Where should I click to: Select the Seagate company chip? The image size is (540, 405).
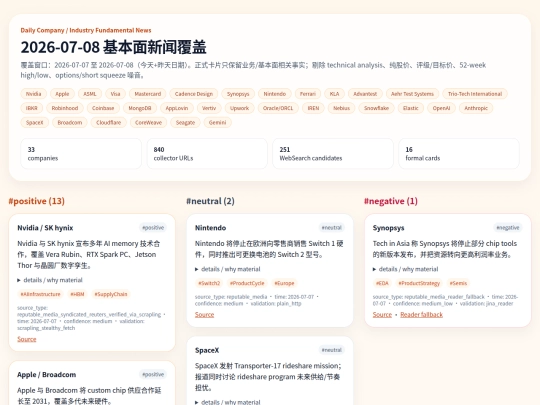pos(185,123)
